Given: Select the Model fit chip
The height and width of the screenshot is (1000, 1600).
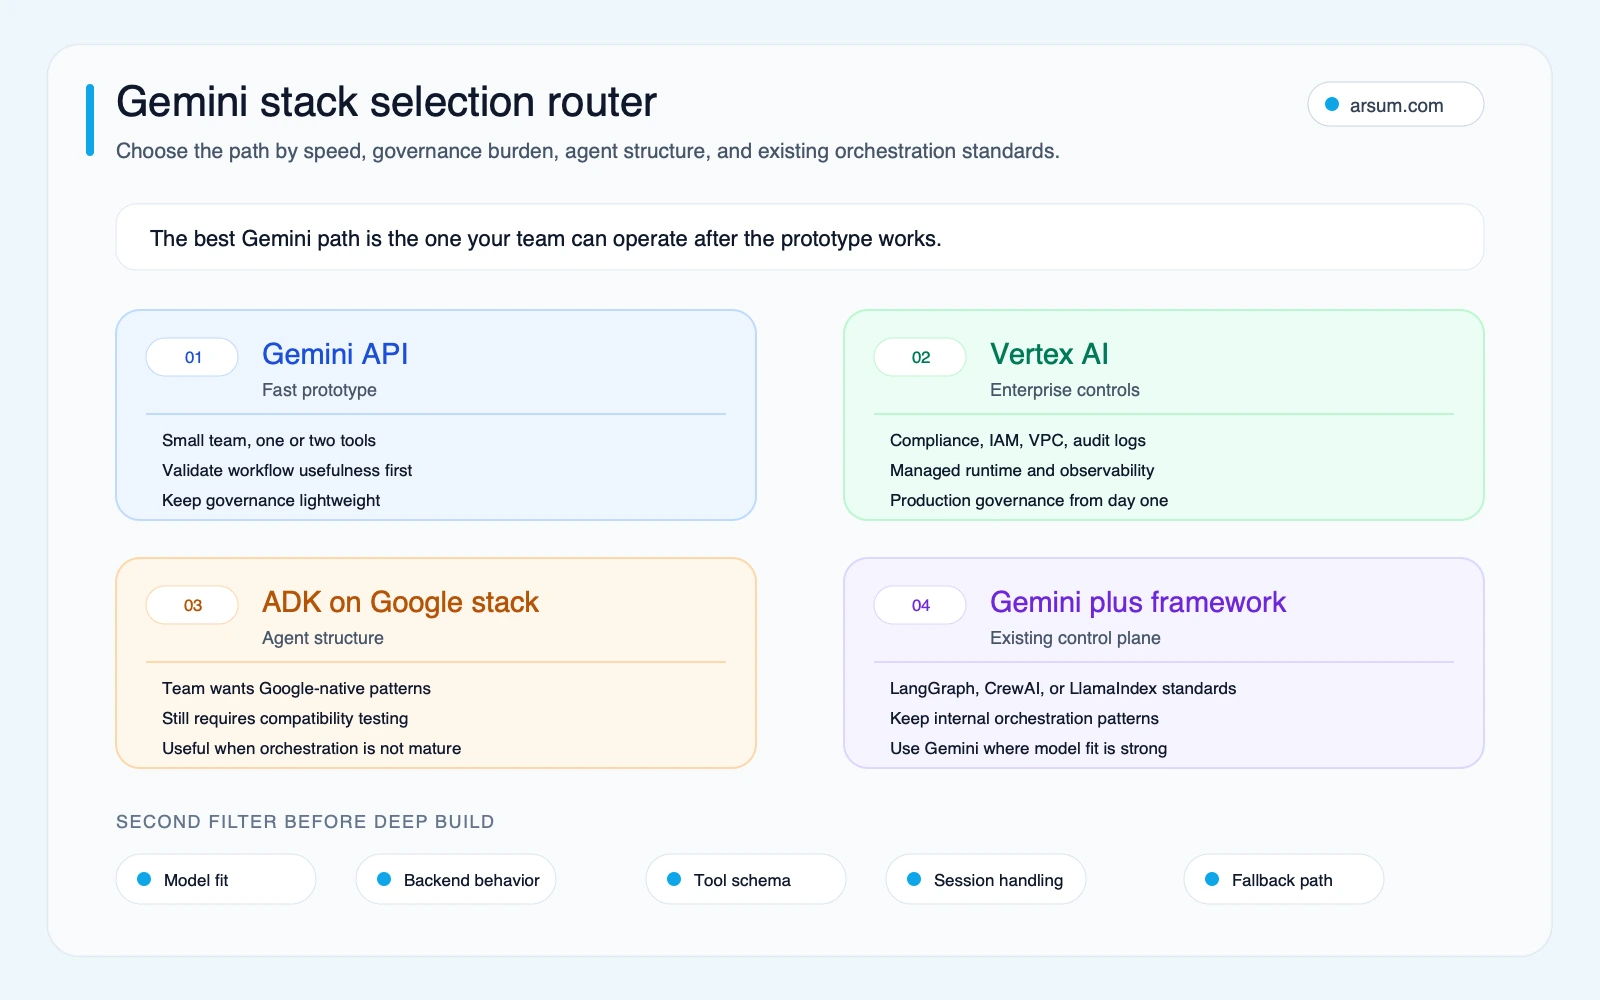Looking at the screenshot, I should coord(216,880).
